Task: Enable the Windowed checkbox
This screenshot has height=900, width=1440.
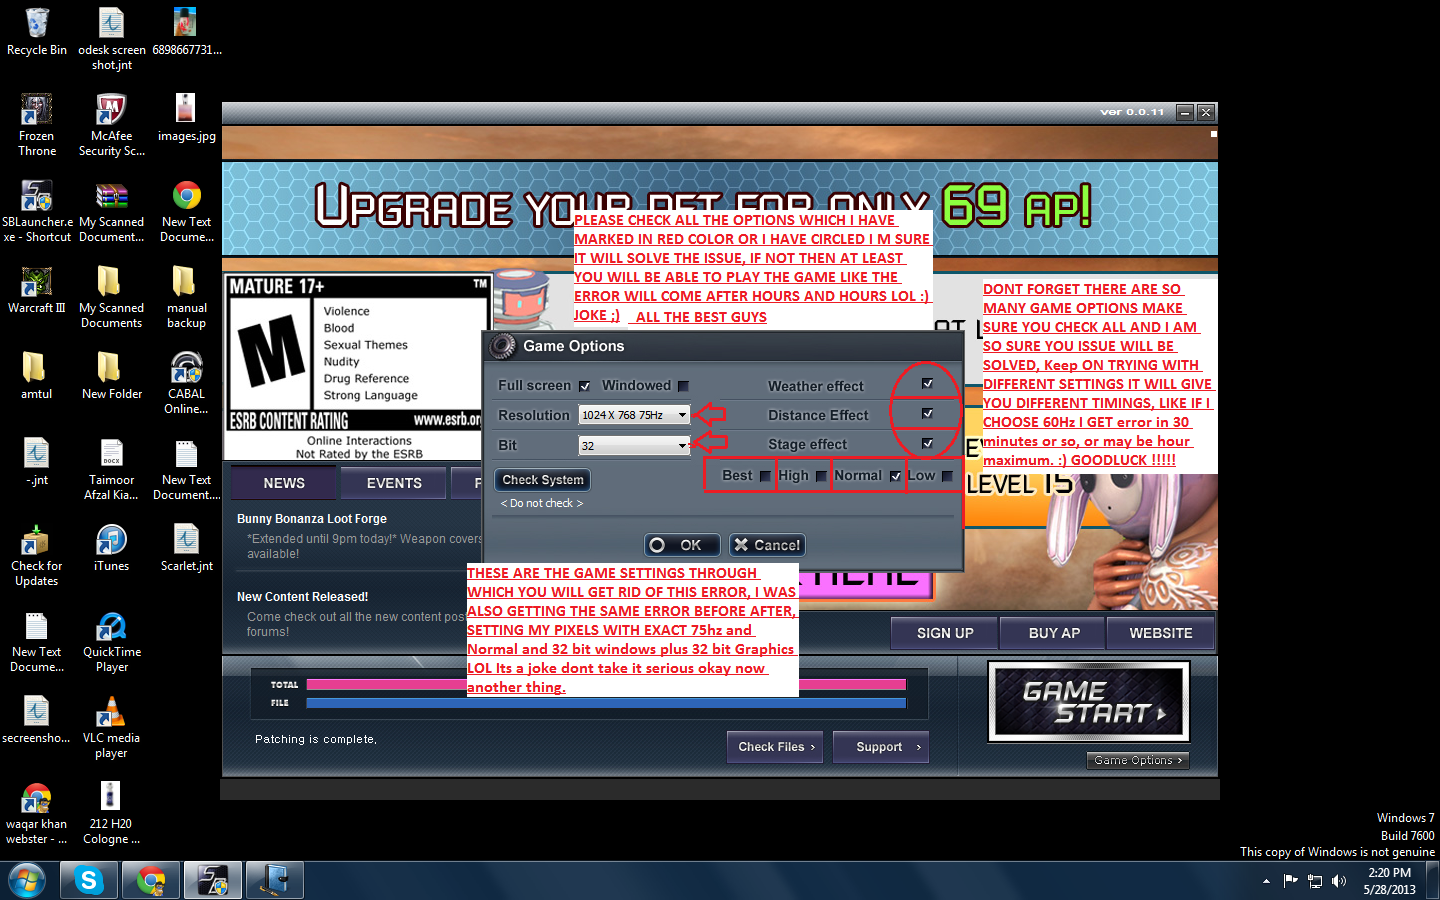Action: (683, 386)
